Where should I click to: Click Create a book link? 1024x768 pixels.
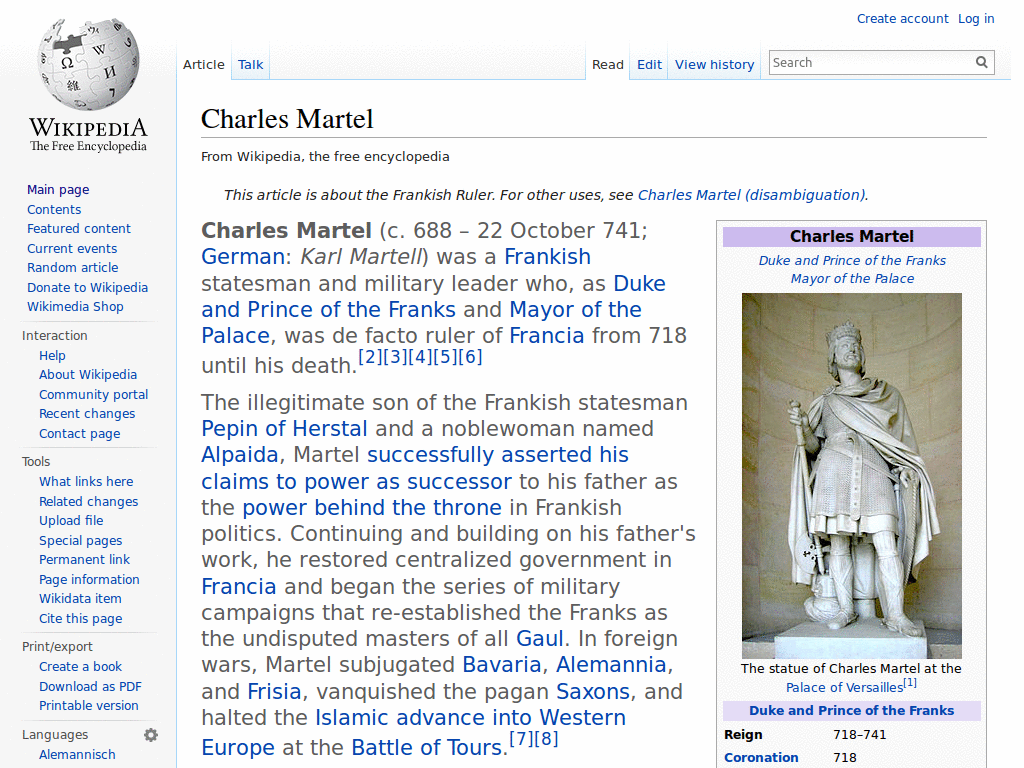point(80,667)
